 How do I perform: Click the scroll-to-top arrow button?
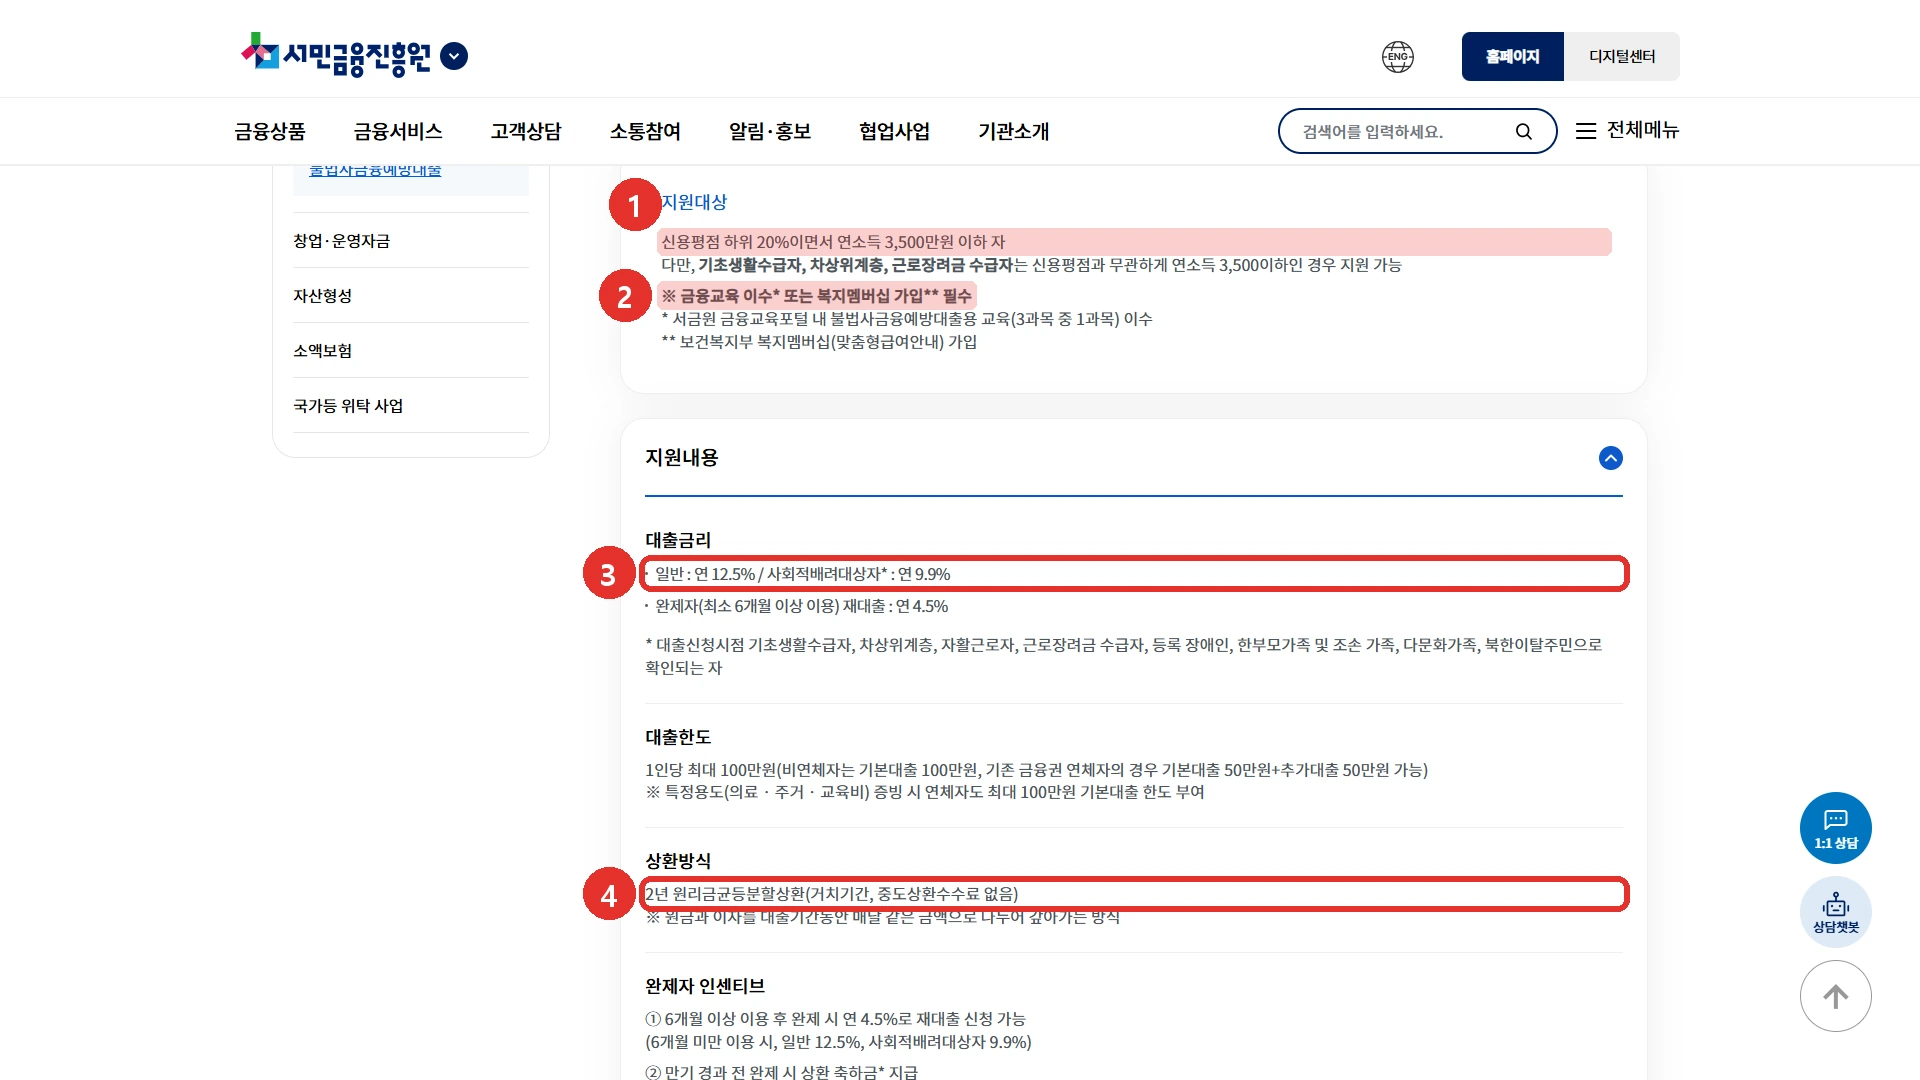coord(1835,996)
